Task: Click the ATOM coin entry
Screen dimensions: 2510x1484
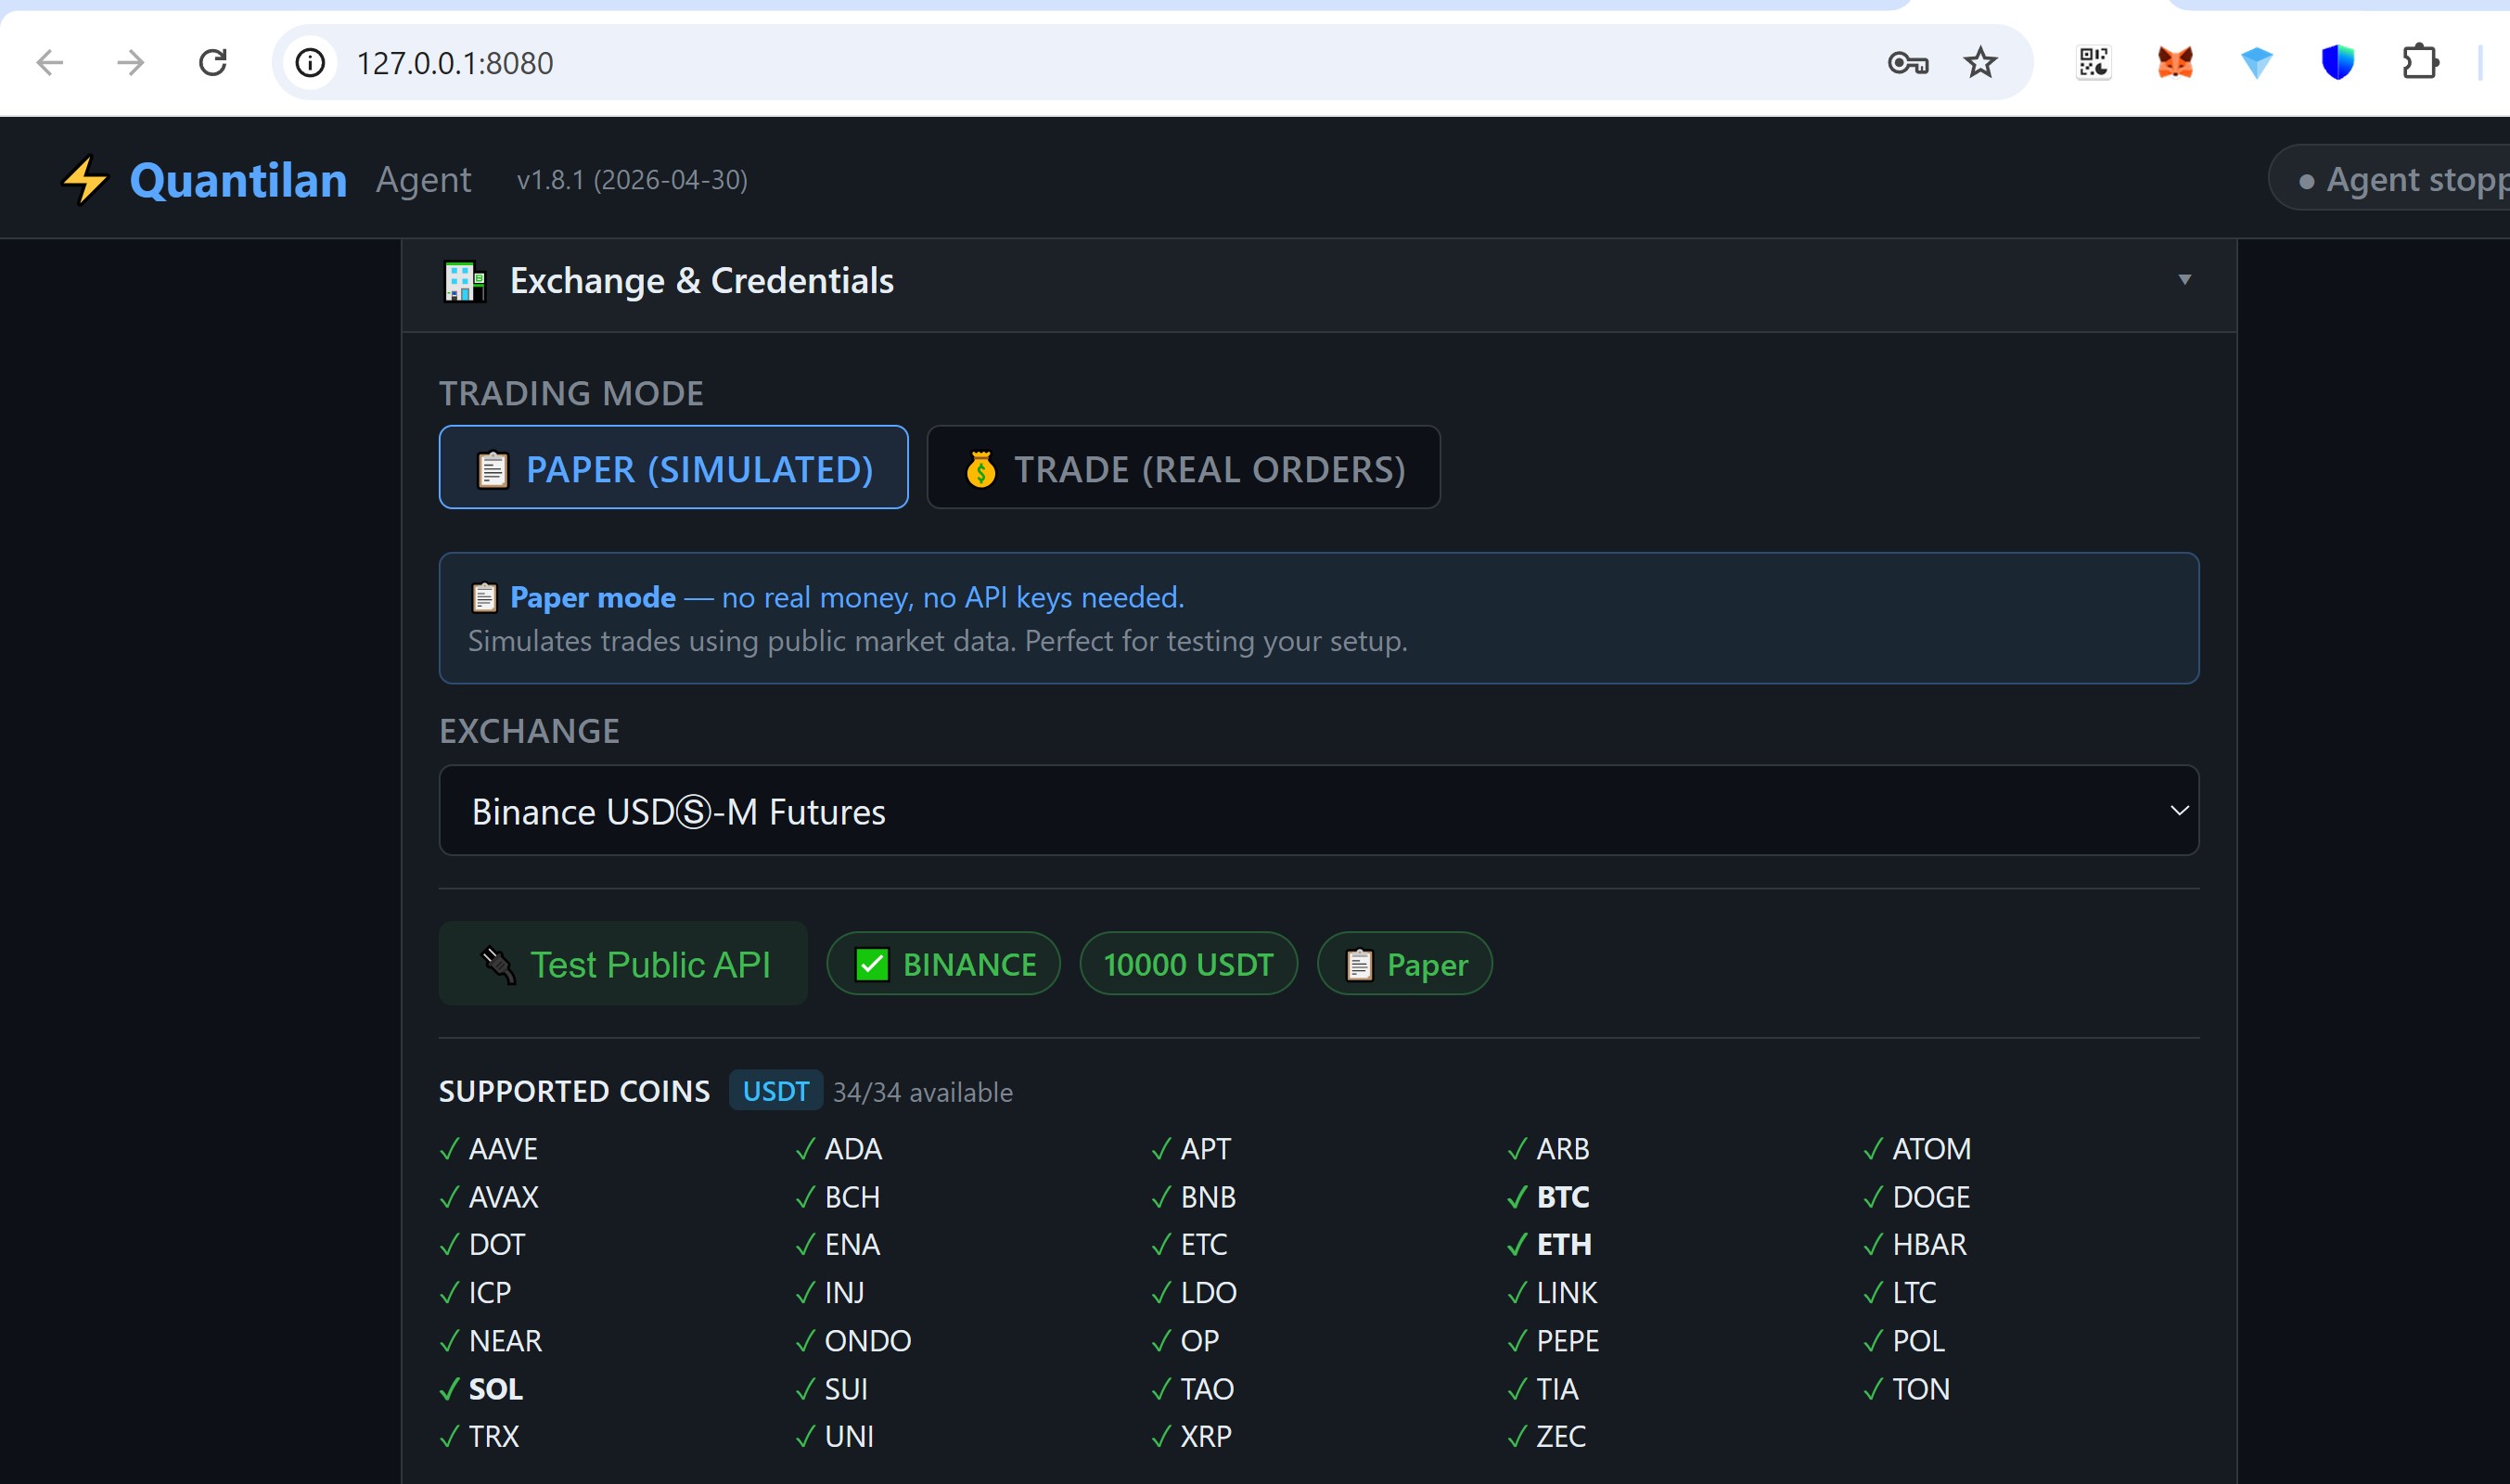Action: [x=1917, y=1149]
